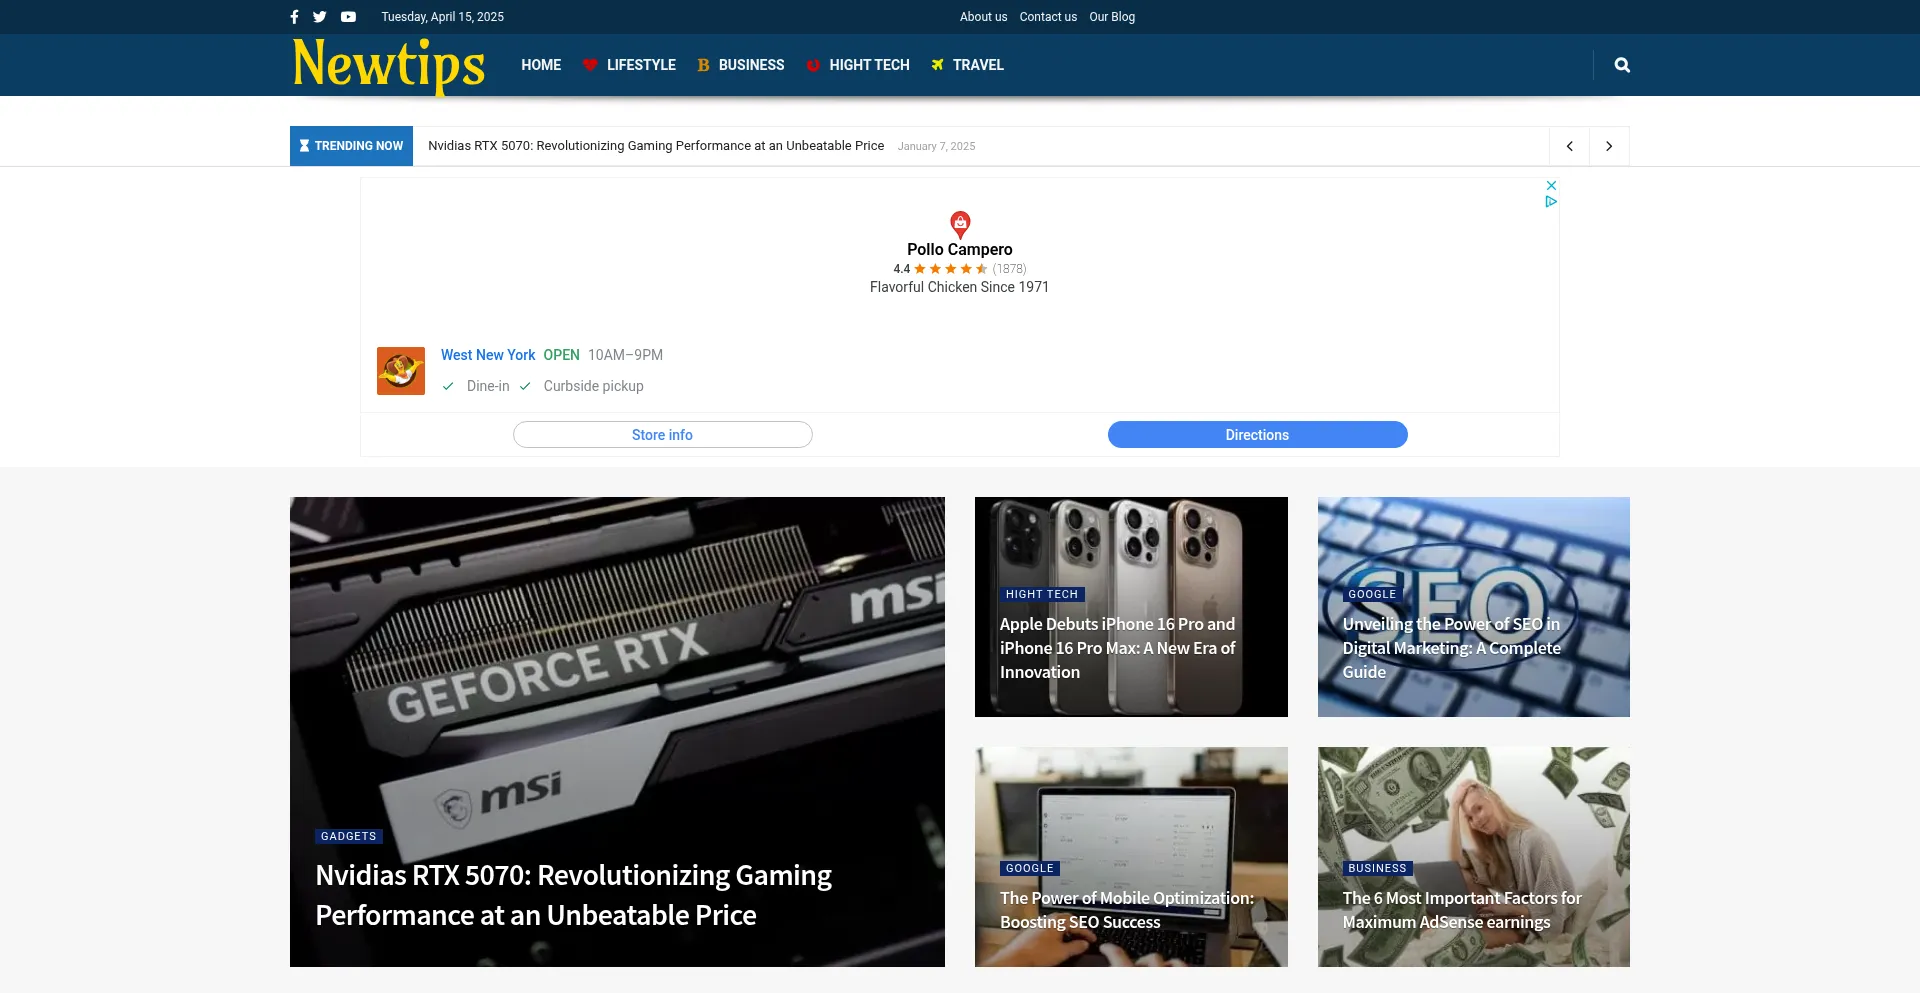Open trending Nvidias RTX 5070 headline
Screen dimensions: 1920x993
click(x=656, y=146)
